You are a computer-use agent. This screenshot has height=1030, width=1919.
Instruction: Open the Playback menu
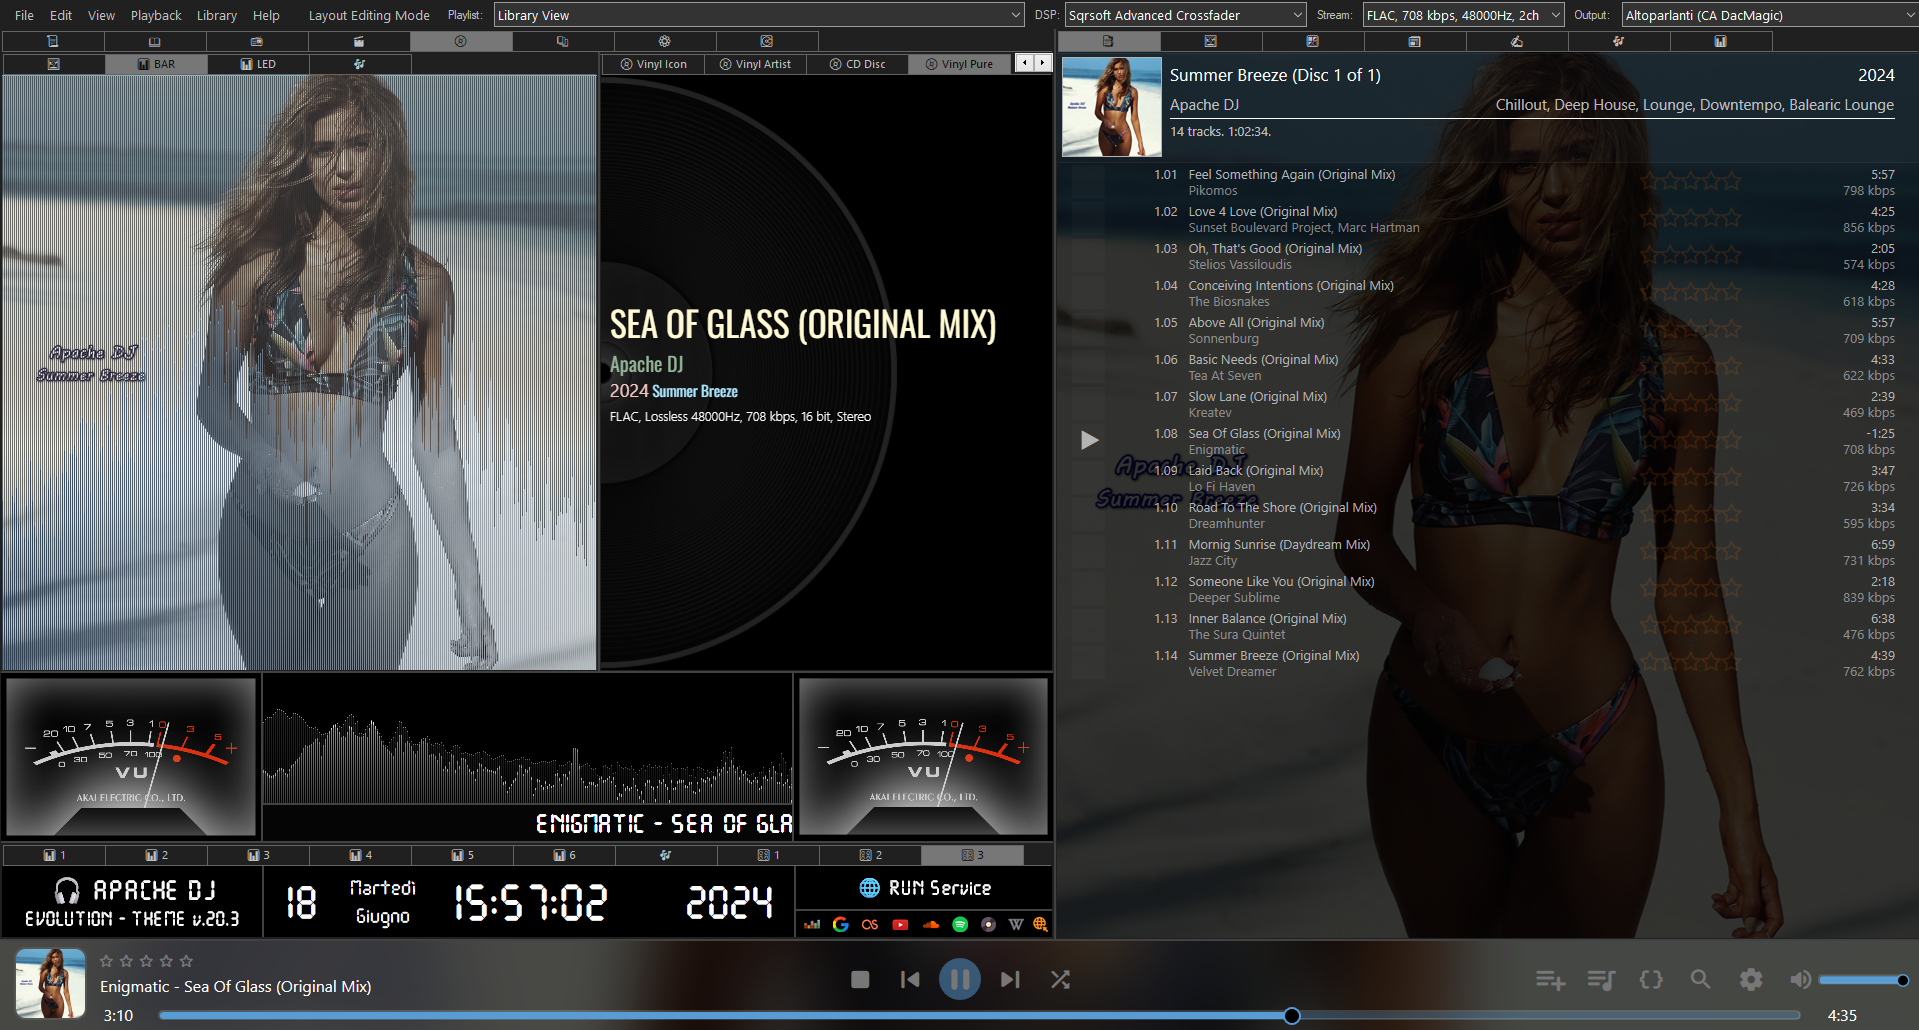click(x=156, y=15)
